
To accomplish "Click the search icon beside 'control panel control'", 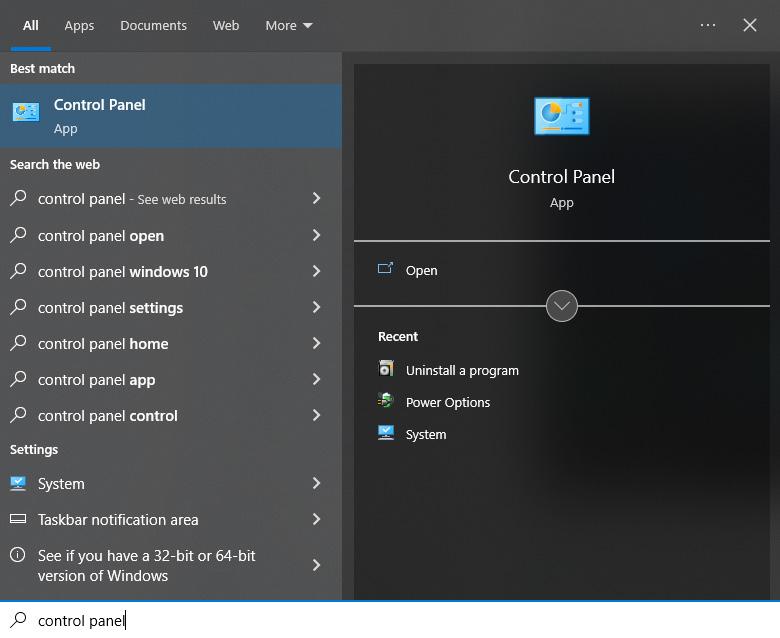I will coord(18,414).
